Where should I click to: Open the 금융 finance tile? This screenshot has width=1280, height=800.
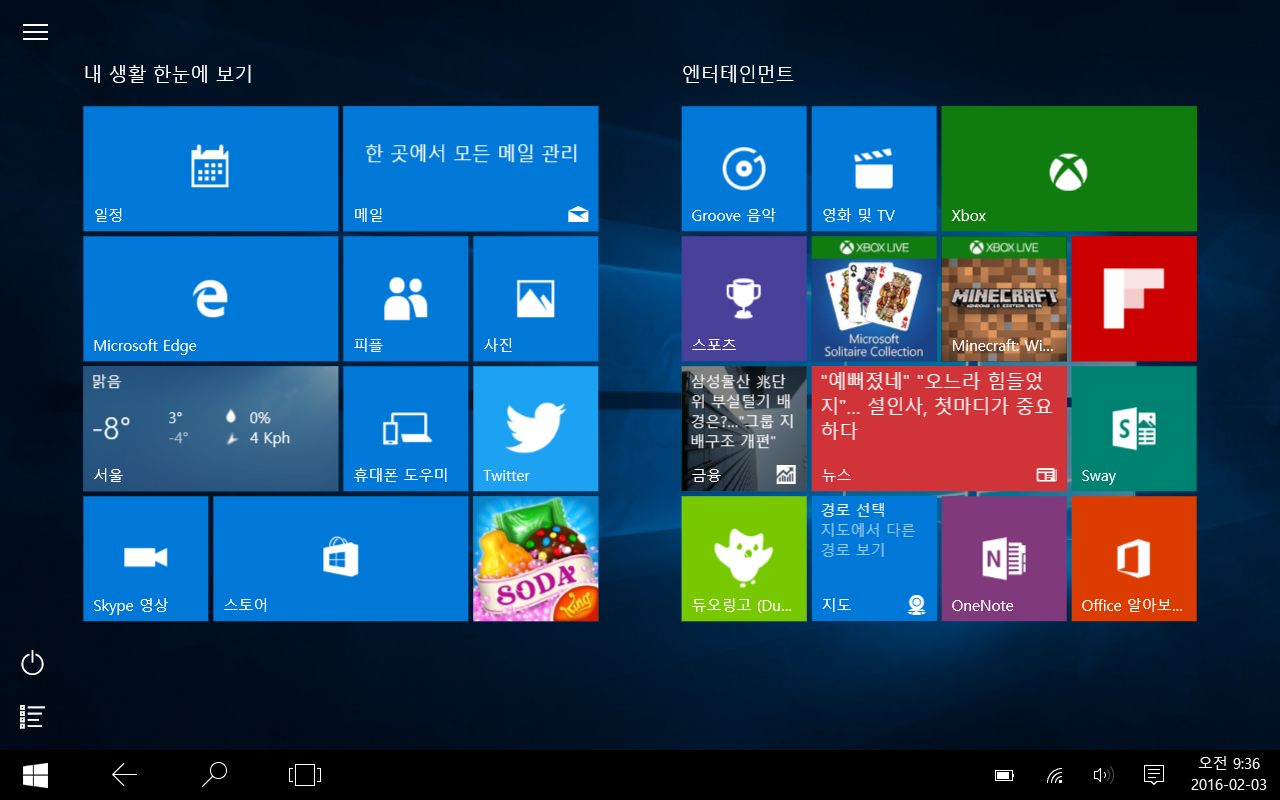[x=744, y=428]
